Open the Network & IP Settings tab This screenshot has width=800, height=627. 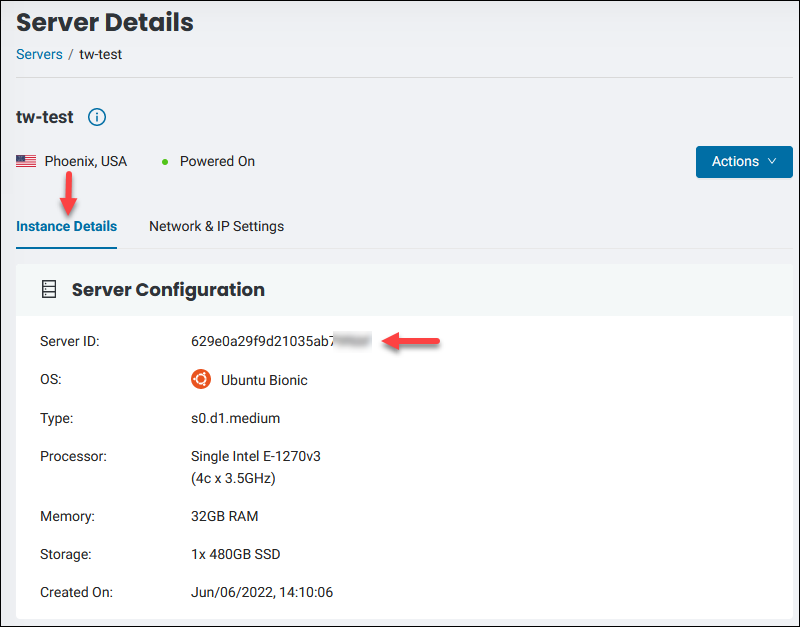216,226
